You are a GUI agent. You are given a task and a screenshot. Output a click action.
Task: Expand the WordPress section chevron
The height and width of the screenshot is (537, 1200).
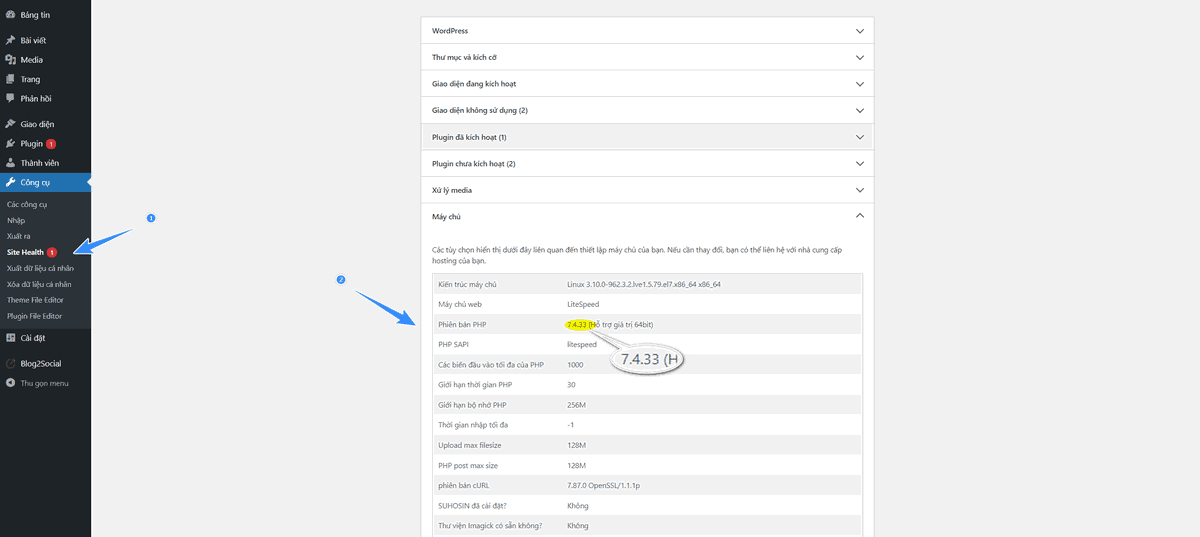coord(860,31)
